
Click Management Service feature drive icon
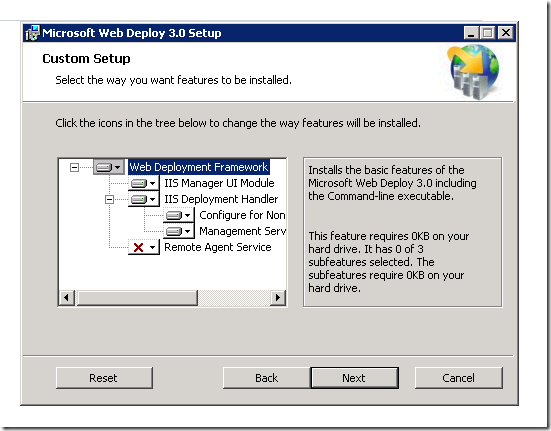pyautogui.click(x=179, y=231)
